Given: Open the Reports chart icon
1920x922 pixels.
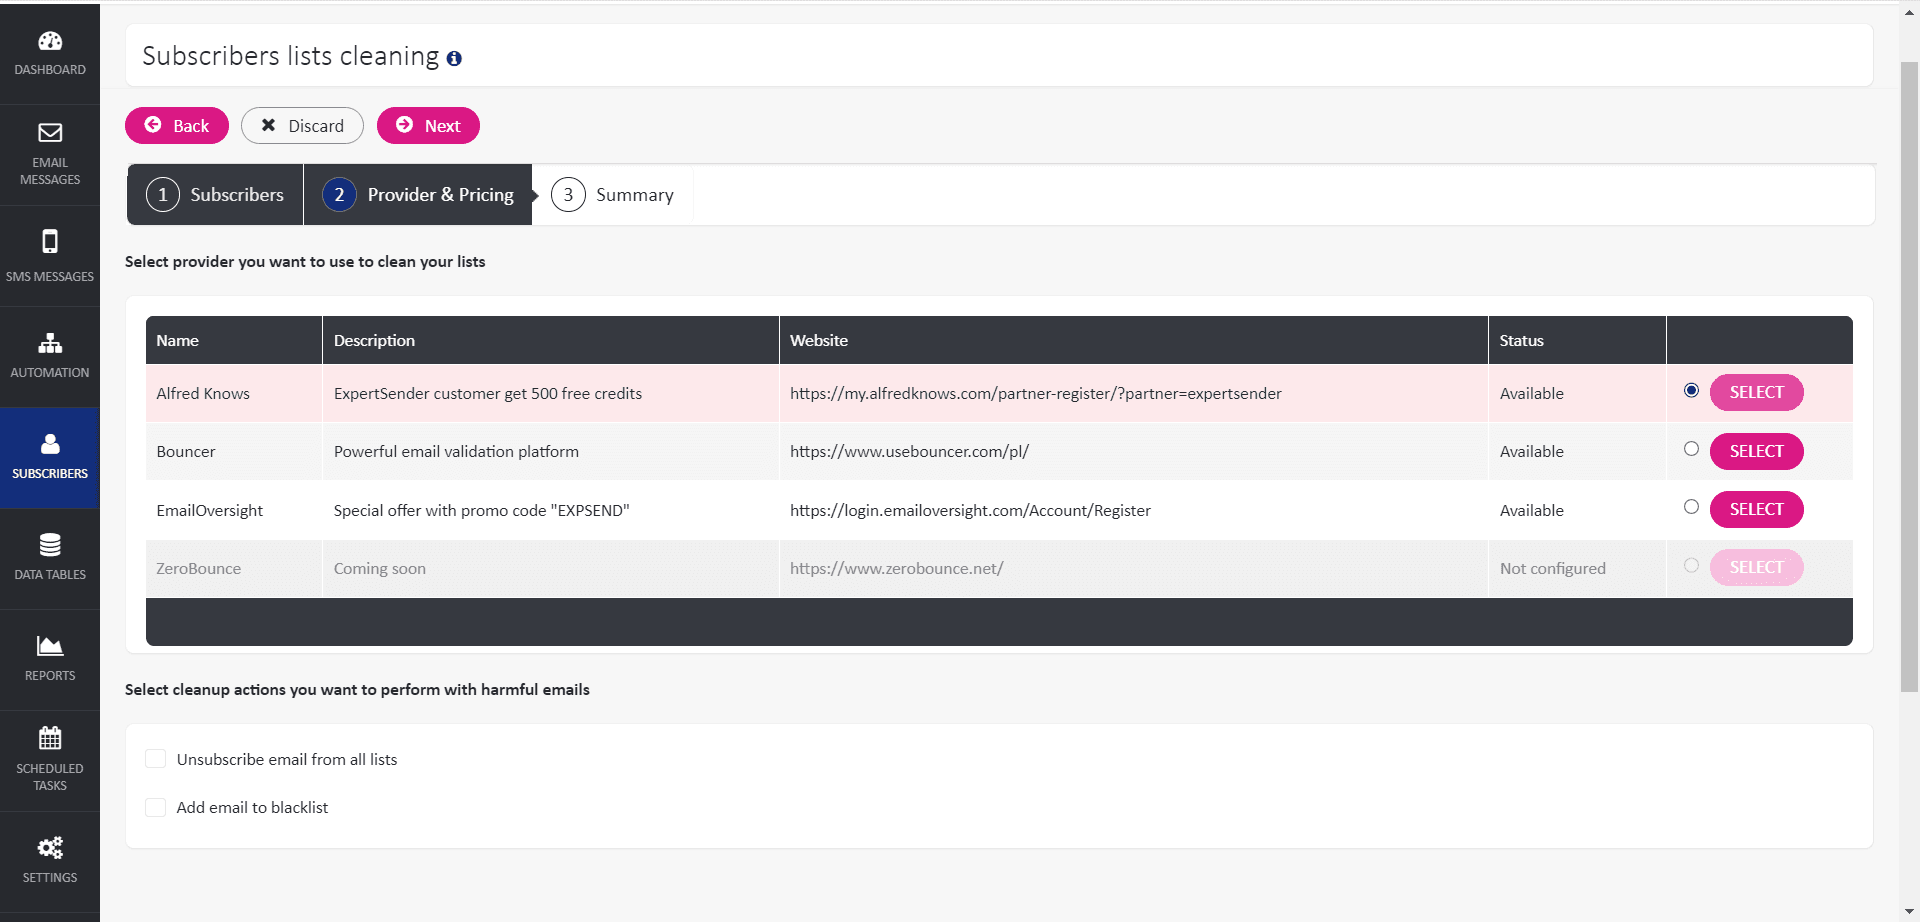Looking at the screenshot, I should tap(50, 646).
